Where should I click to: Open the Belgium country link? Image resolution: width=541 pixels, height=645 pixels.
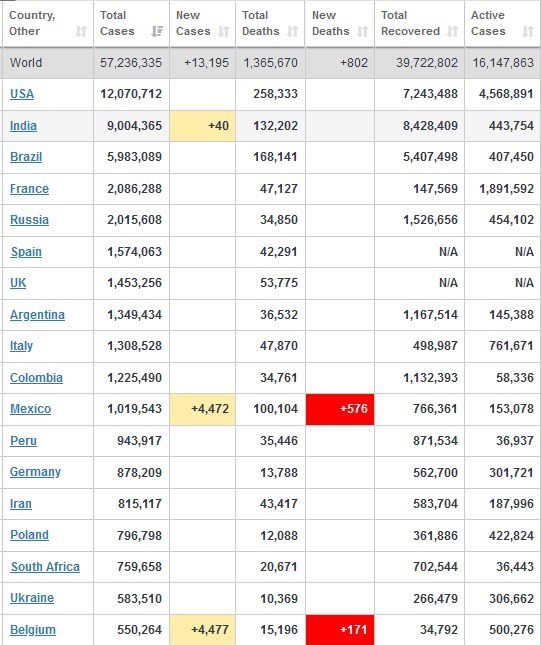(33, 629)
